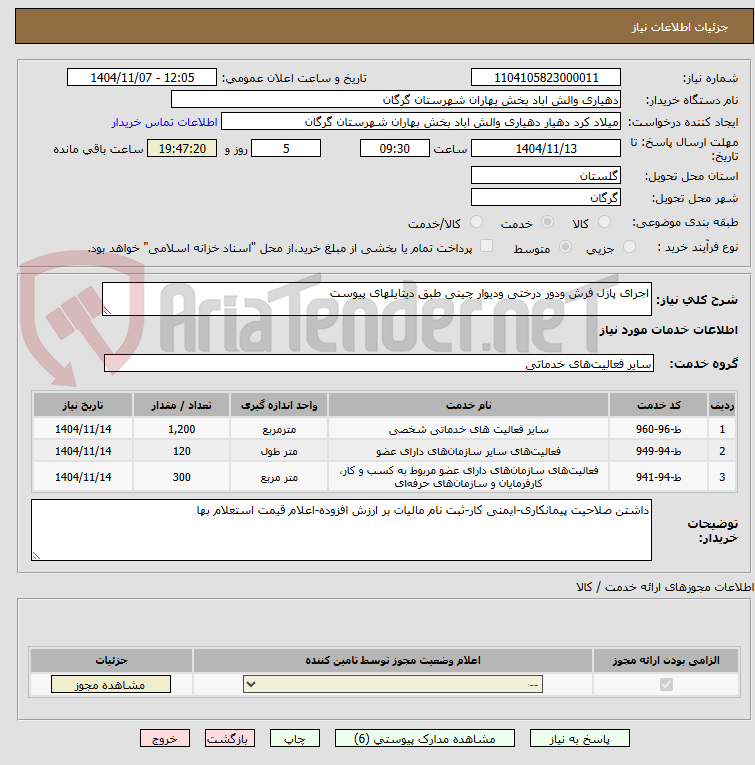Click سایر فعالیت های خدماتی شخصی cell
The image size is (755, 765).
click(468, 429)
